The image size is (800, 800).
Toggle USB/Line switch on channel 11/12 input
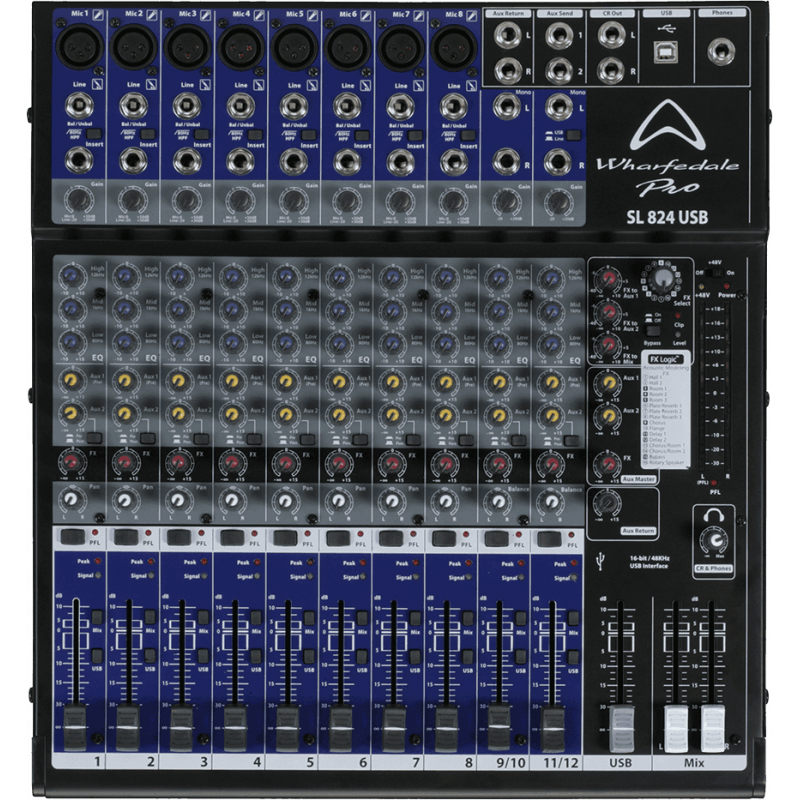574,135
